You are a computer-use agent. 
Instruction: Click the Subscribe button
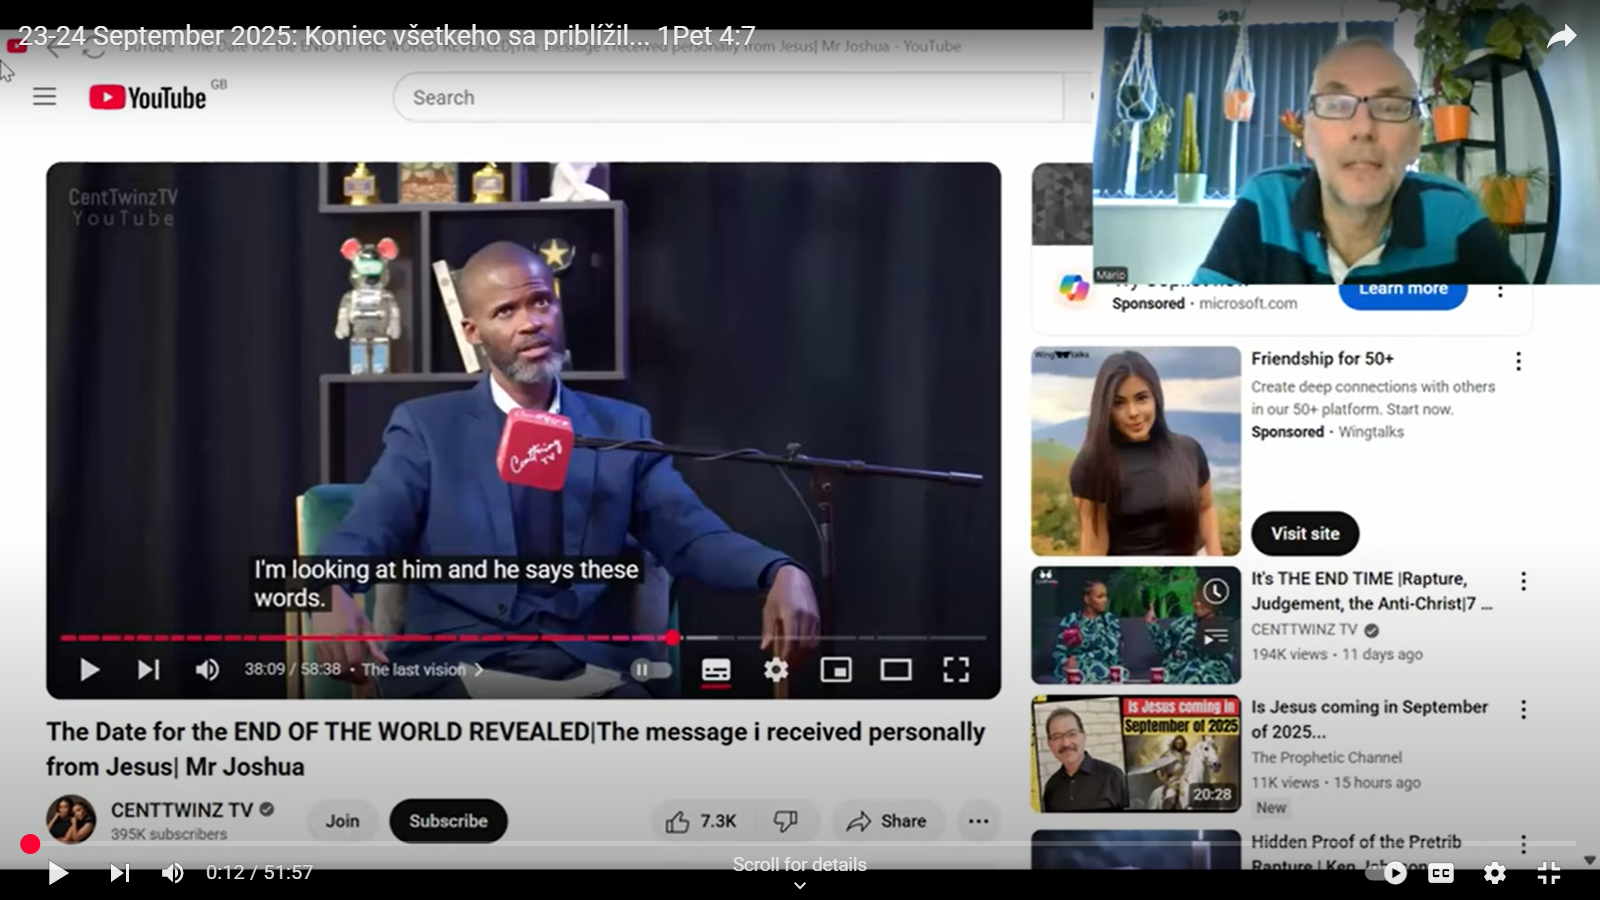click(448, 821)
